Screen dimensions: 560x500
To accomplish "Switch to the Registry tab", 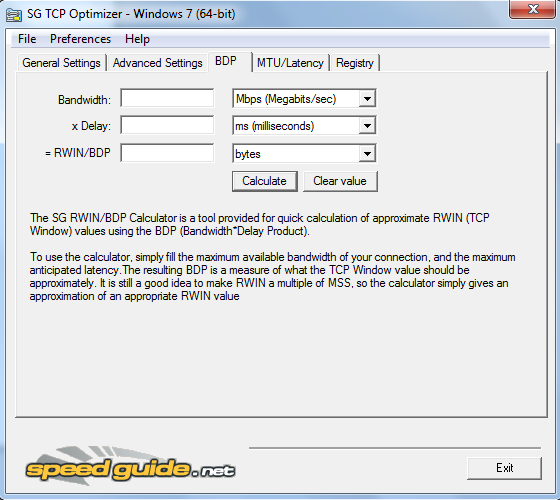I will coord(355,63).
